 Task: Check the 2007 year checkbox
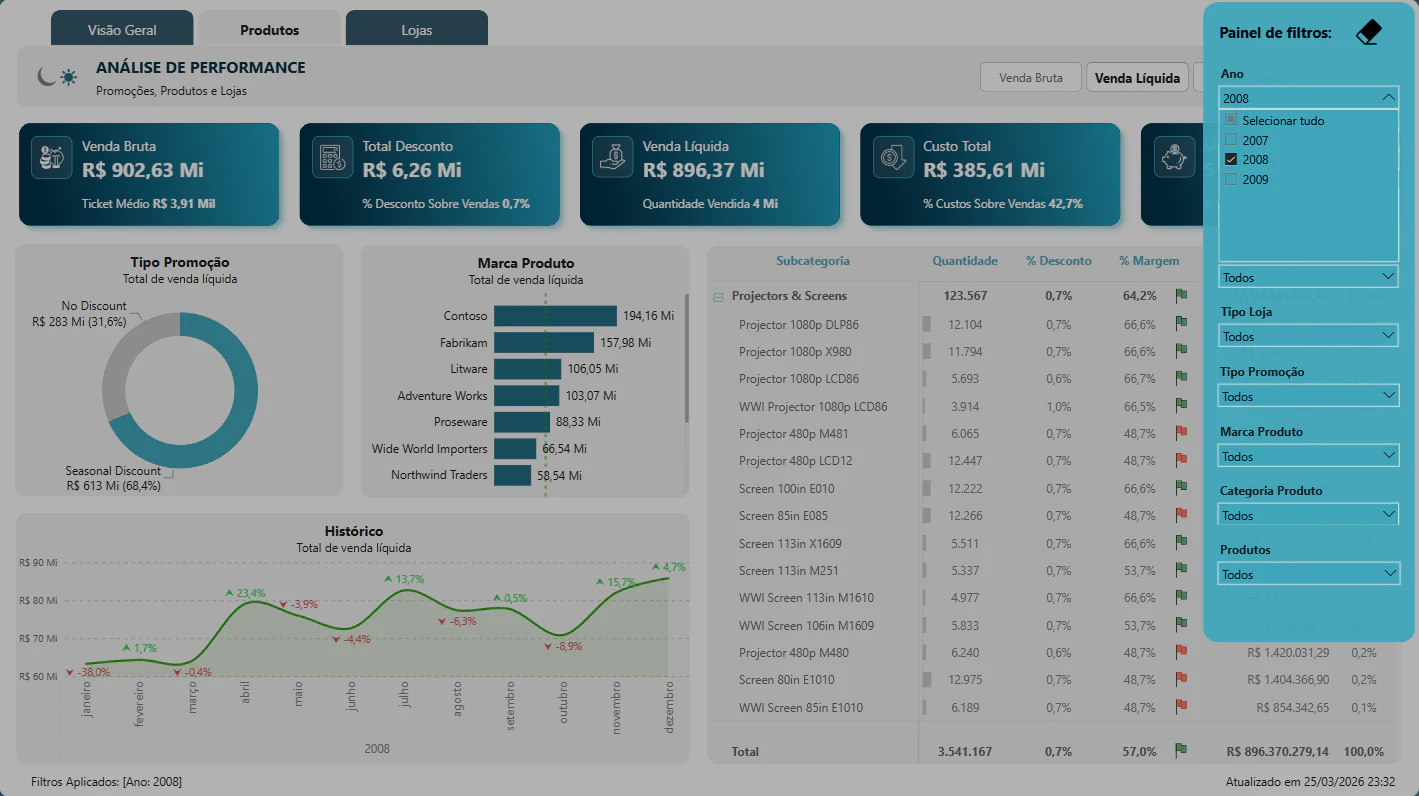pos(1231,140)
